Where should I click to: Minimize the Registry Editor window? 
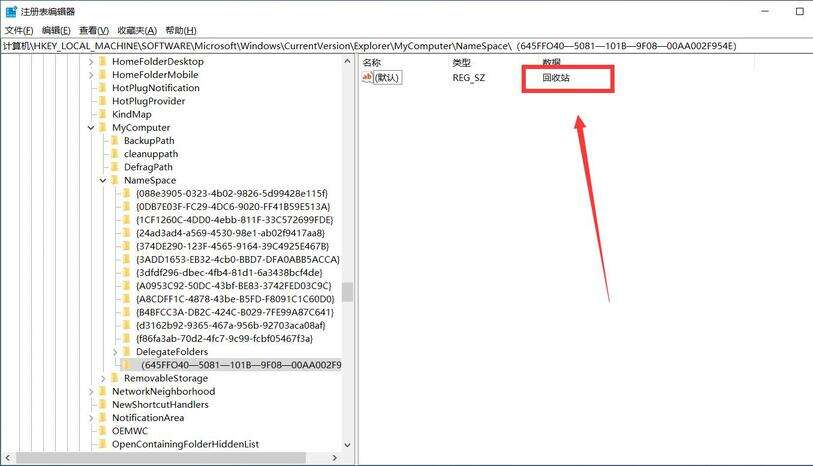pyautogui.click(x=766, y=11)
